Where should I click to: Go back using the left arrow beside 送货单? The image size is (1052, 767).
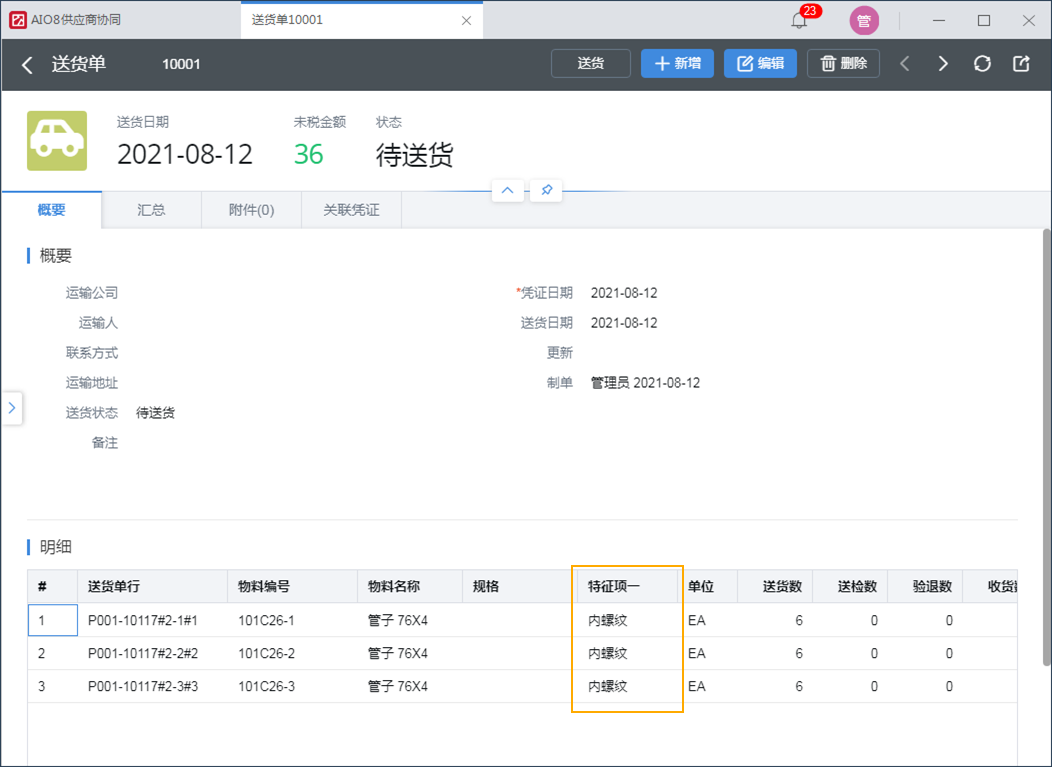click(x=27, y=64)
